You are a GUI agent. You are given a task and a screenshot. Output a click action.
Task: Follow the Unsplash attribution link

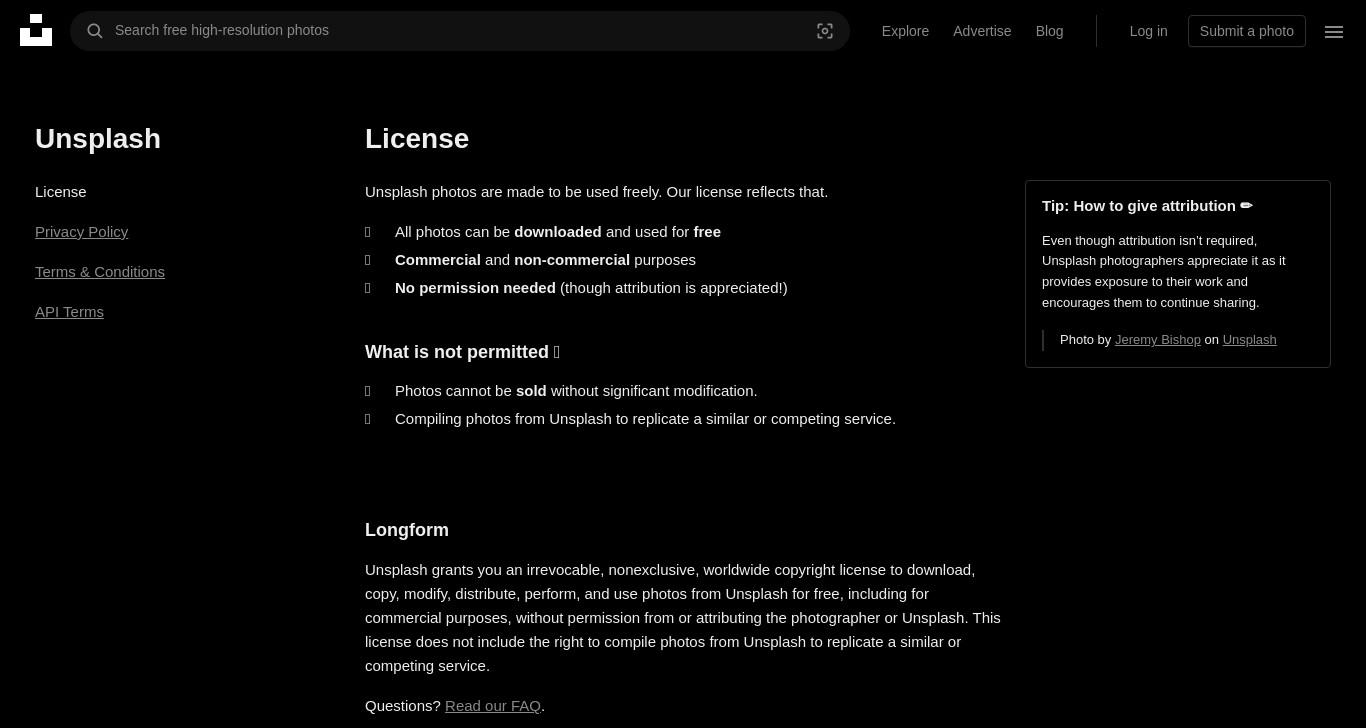pyautogui.click(x=1249, y=340)
